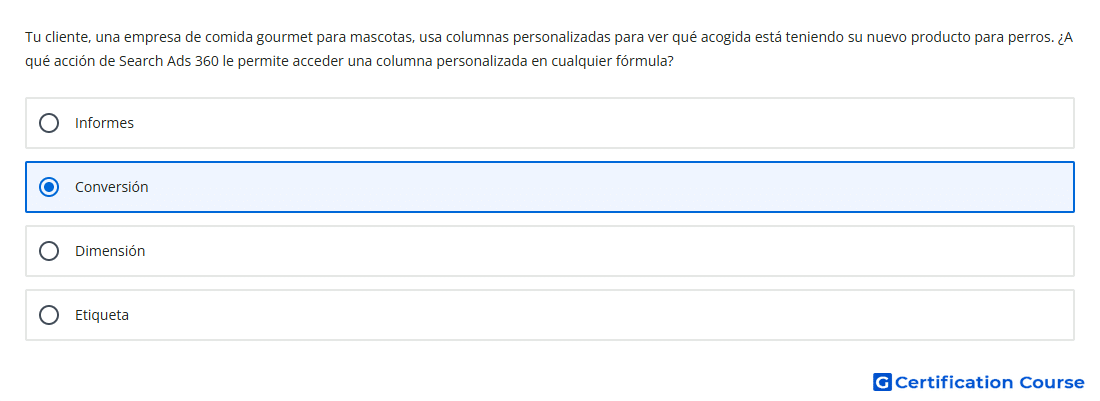The height and width of the screenshot is (401, 1100).
Task: Click the 'Informes' answer label text
Action: click(x=105, y=123)
